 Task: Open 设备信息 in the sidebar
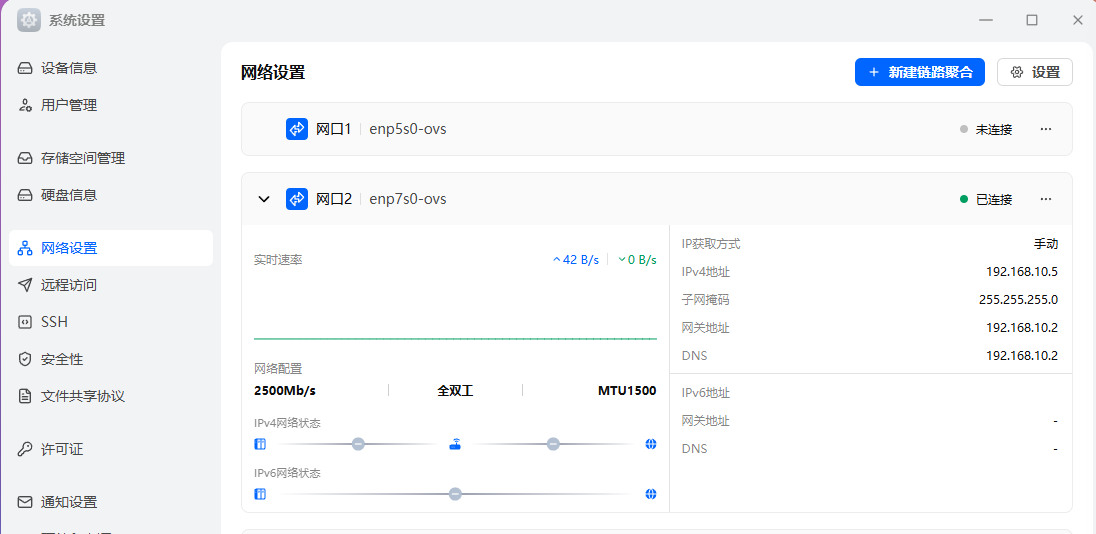pyautogui.click(x=69, y=68)
